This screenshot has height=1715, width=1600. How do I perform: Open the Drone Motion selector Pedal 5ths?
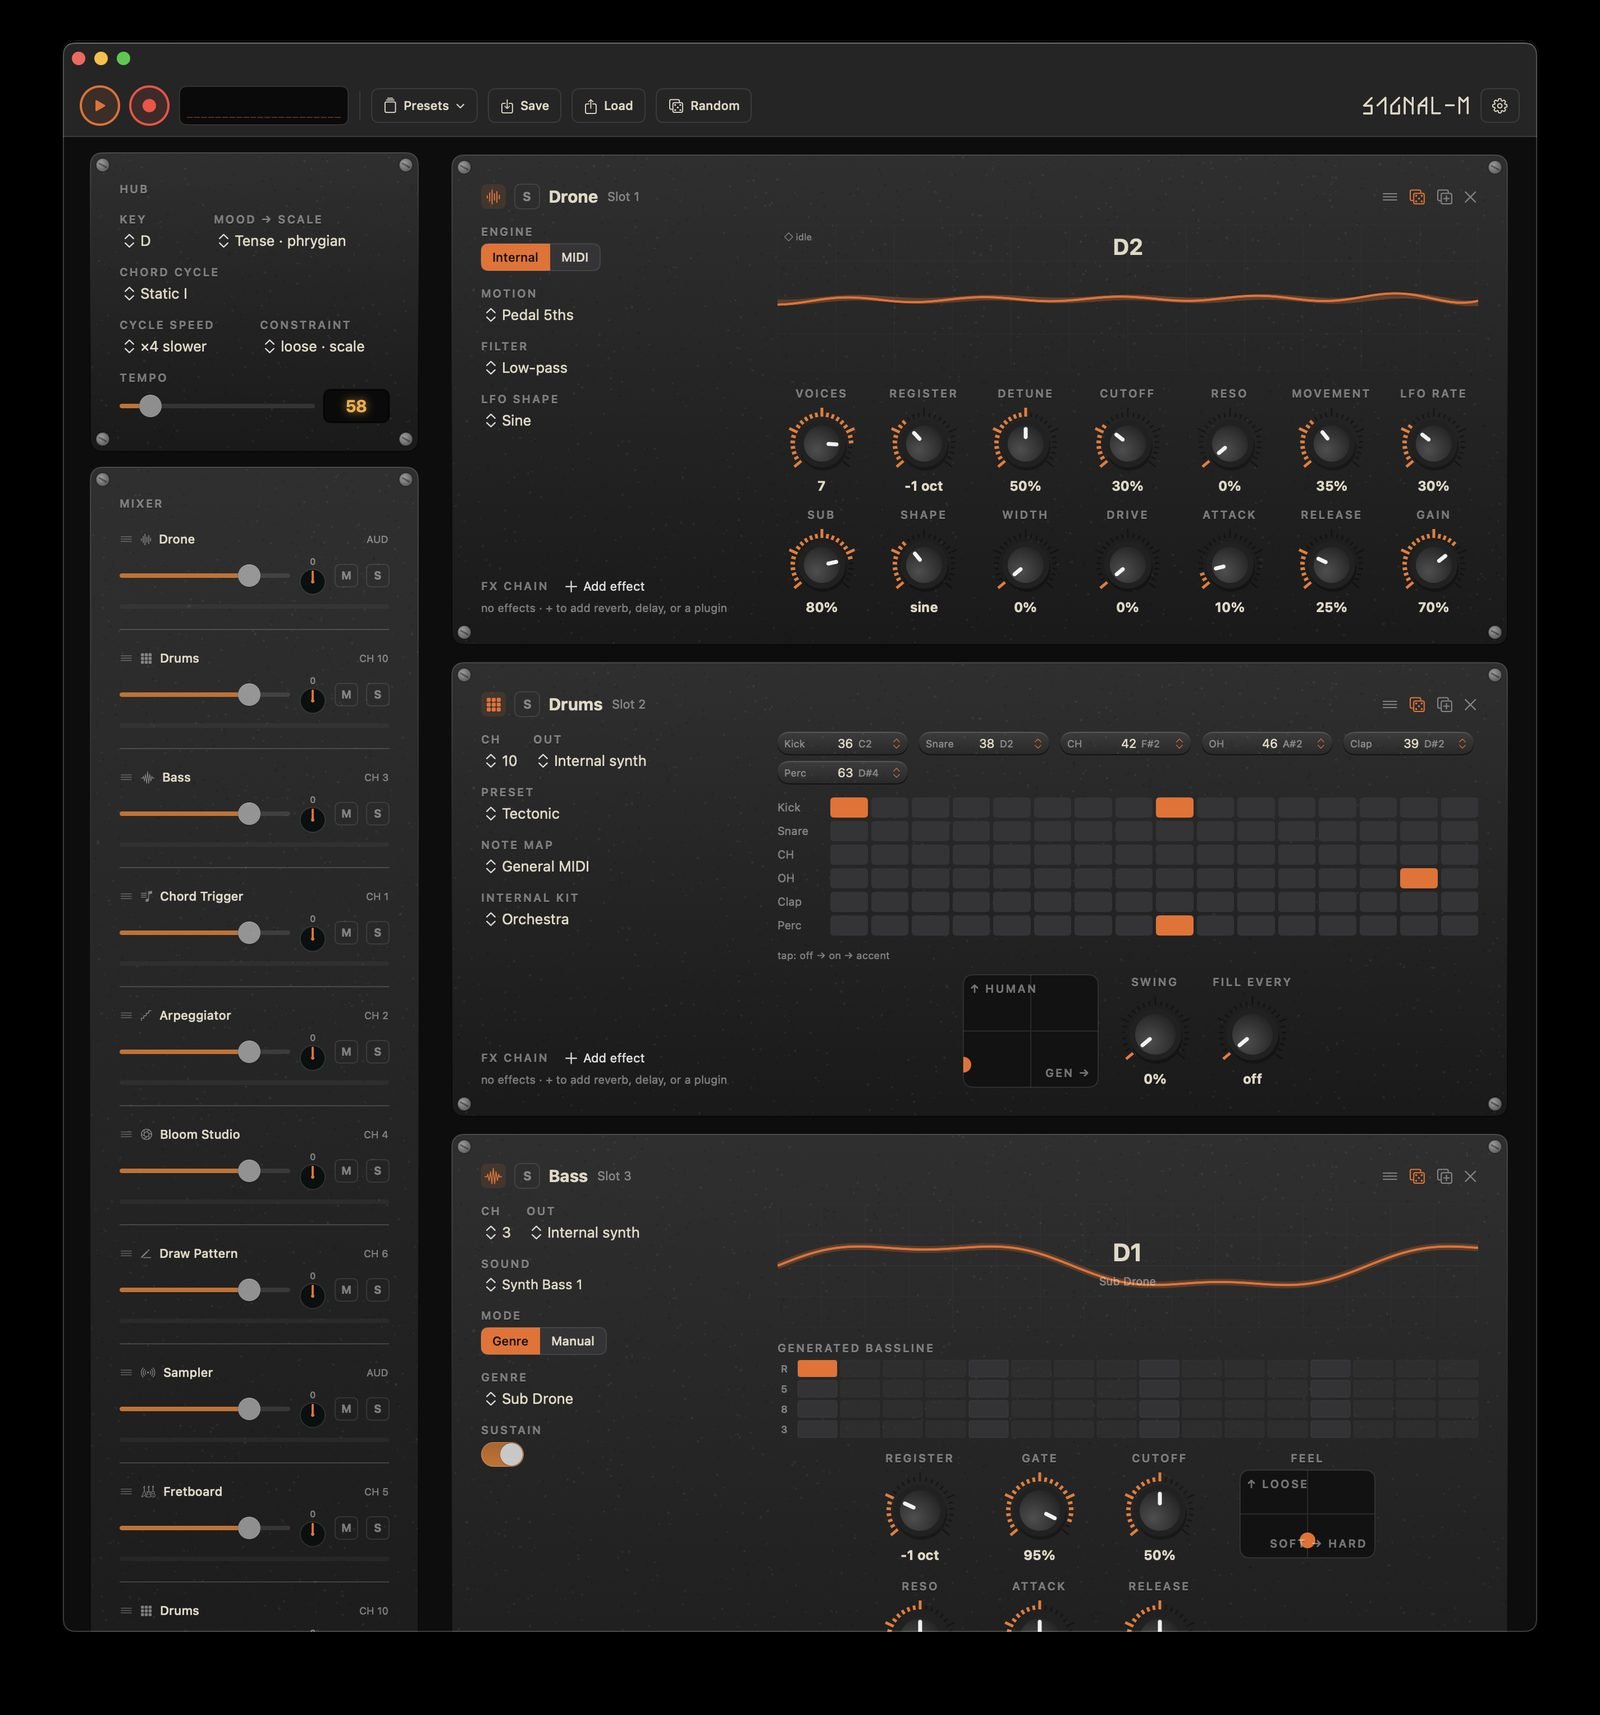point(530,315)
